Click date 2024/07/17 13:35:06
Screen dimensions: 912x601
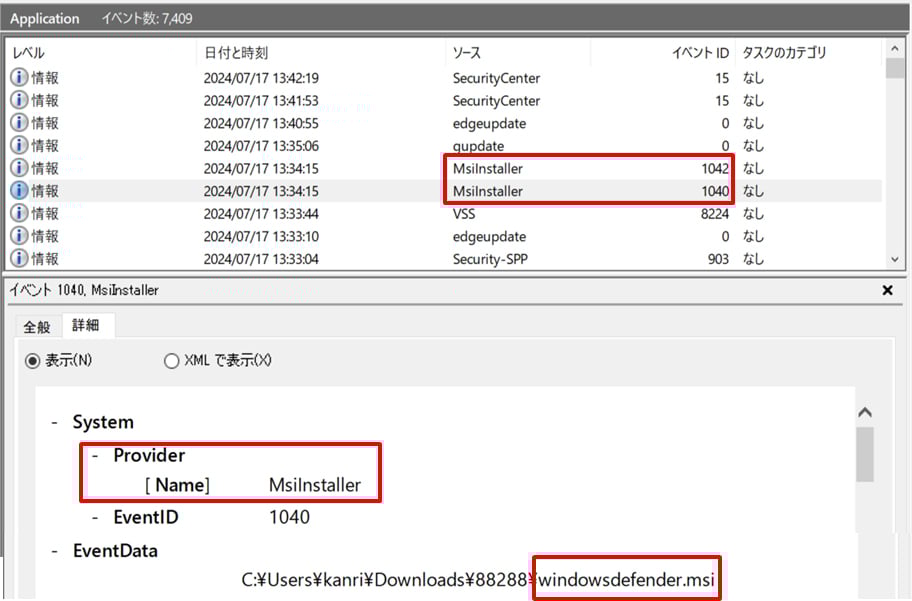[261, 146]
